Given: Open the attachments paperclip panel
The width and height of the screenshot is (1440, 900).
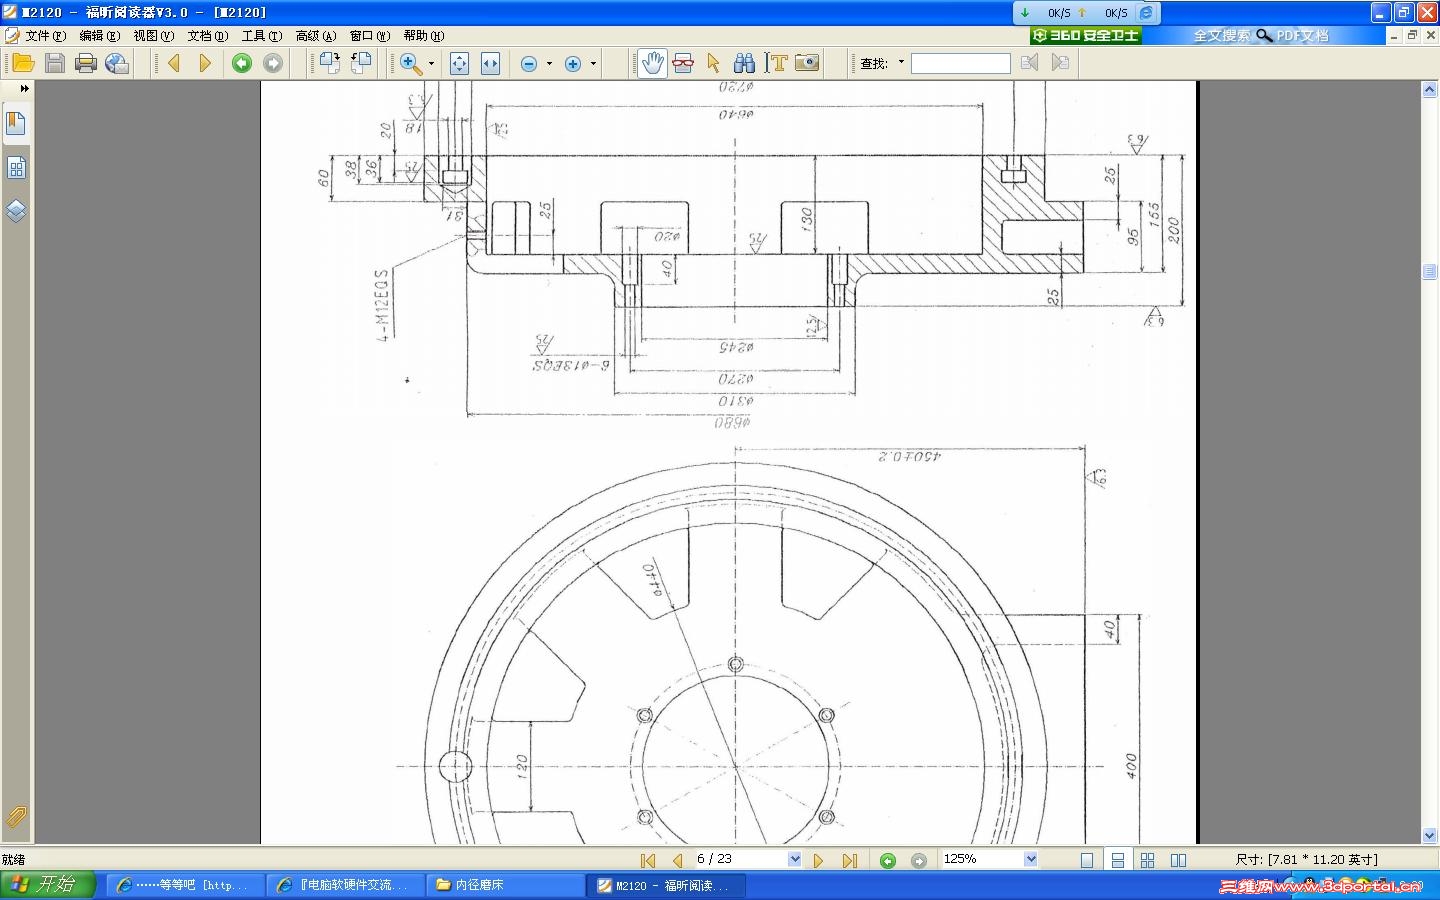Looking at the screenshot, I should 16,817.
